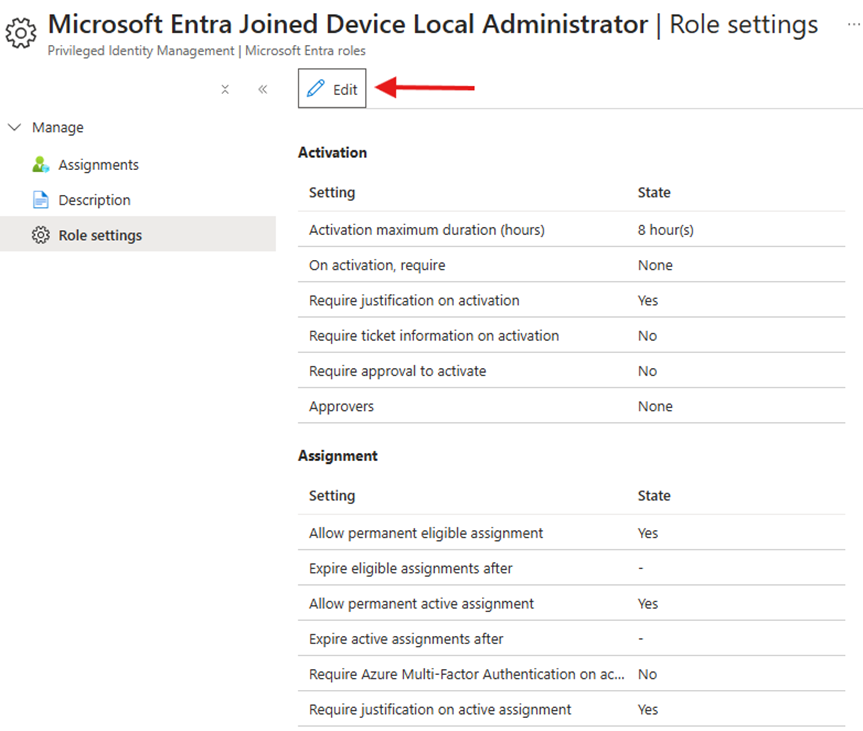Click Require approval to activate setting
Screen dimensions: 863x731
click(x=397, y=371)
